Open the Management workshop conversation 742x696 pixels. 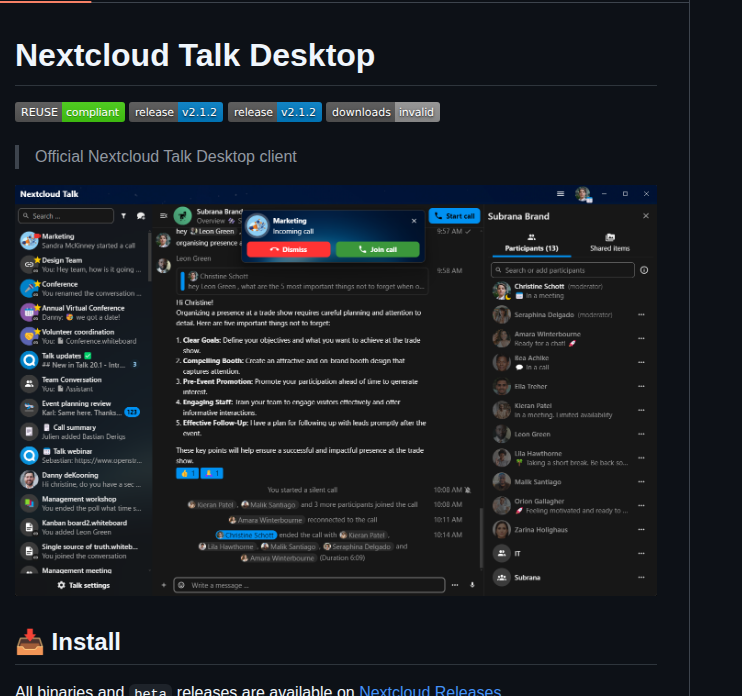[82, 503]
